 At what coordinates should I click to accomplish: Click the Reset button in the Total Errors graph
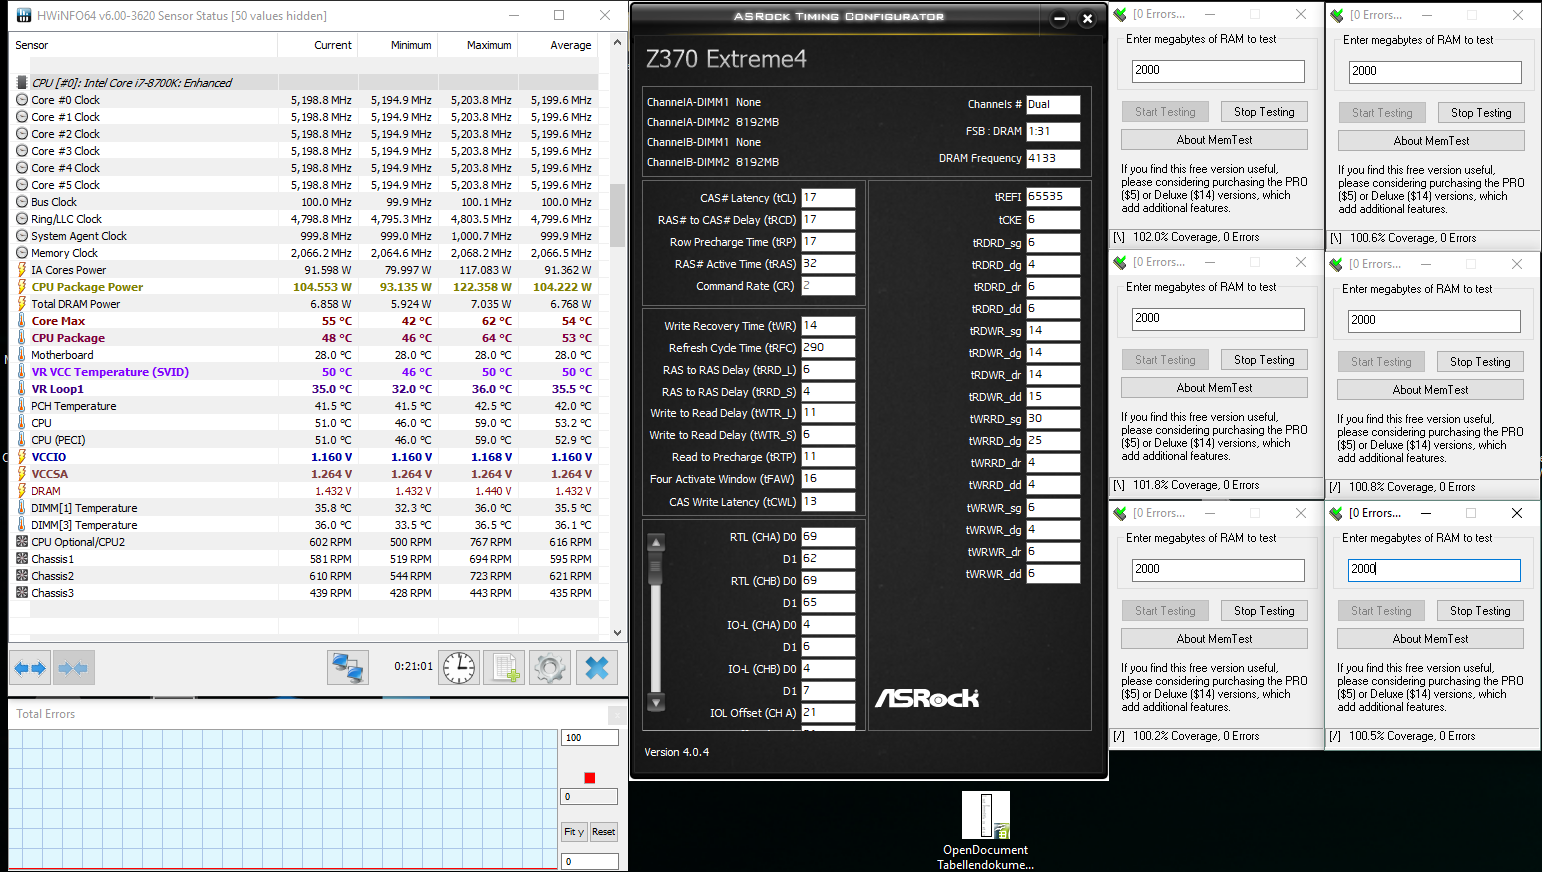pos(604,832)
